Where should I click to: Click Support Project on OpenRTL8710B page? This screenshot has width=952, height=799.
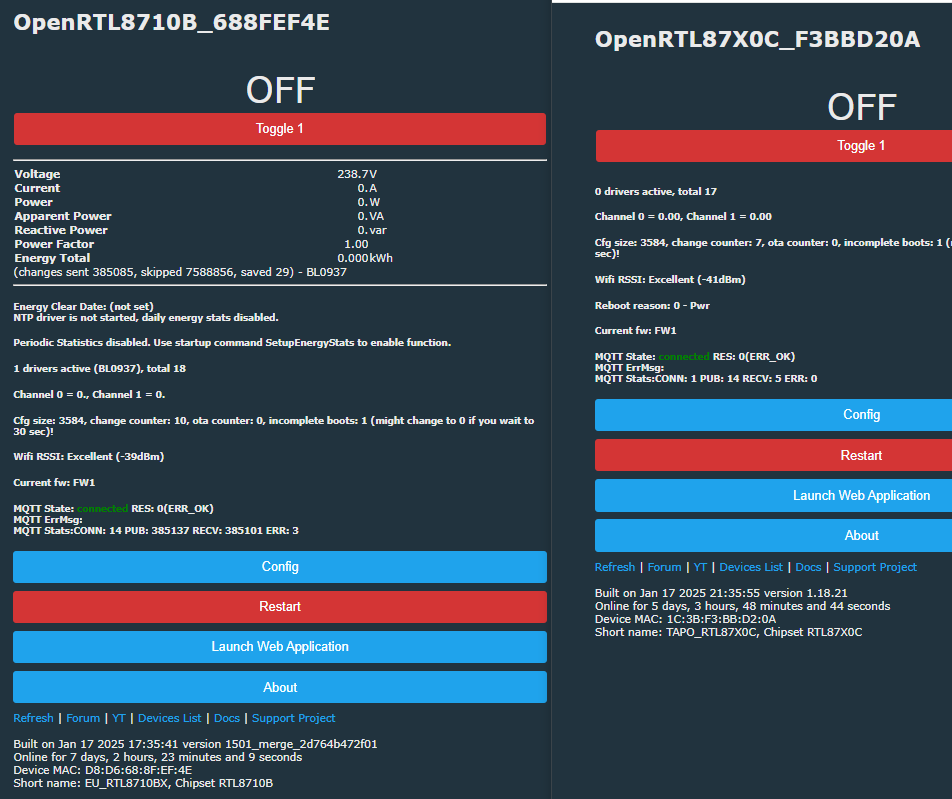pyautogui.click(x=293, y=718)
